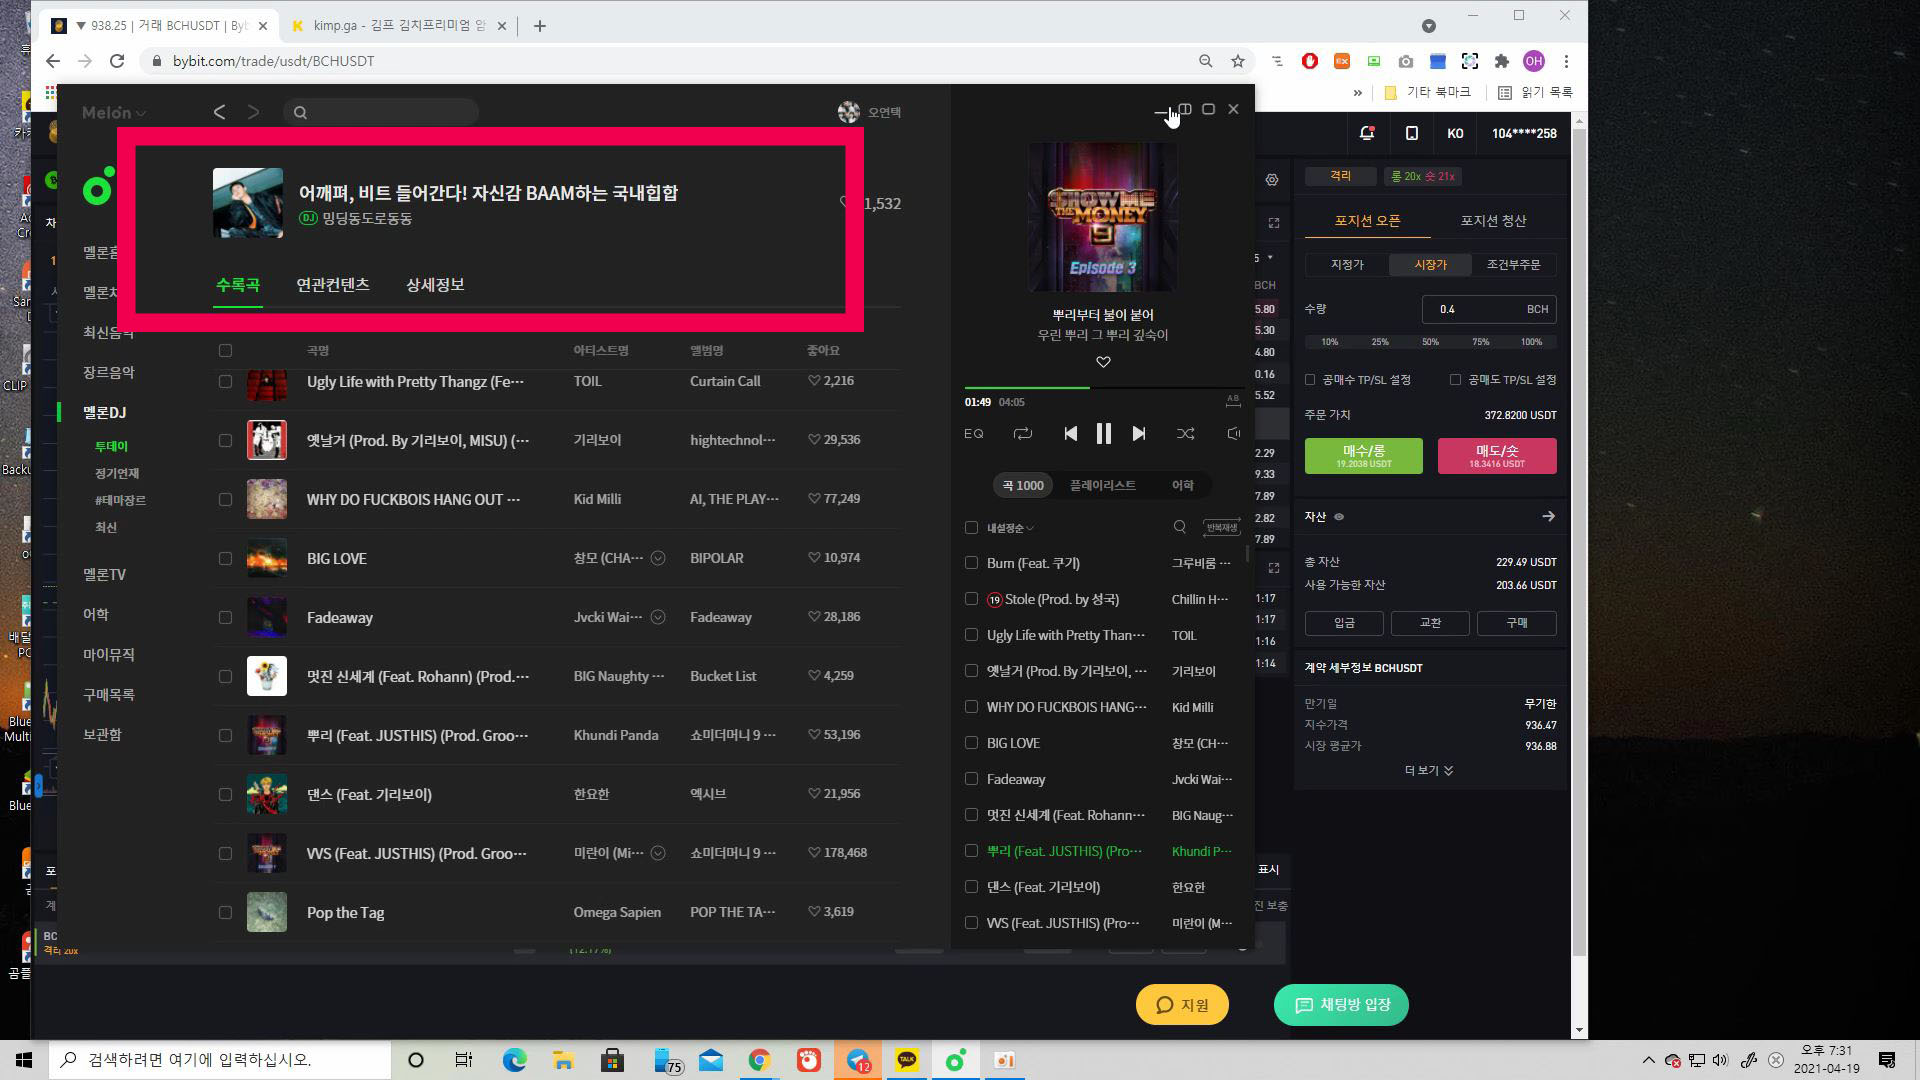This screenshot has width=1920, height=1080.
Task: Check the BIG LOVE song checkbox
Action: [225, 558]
